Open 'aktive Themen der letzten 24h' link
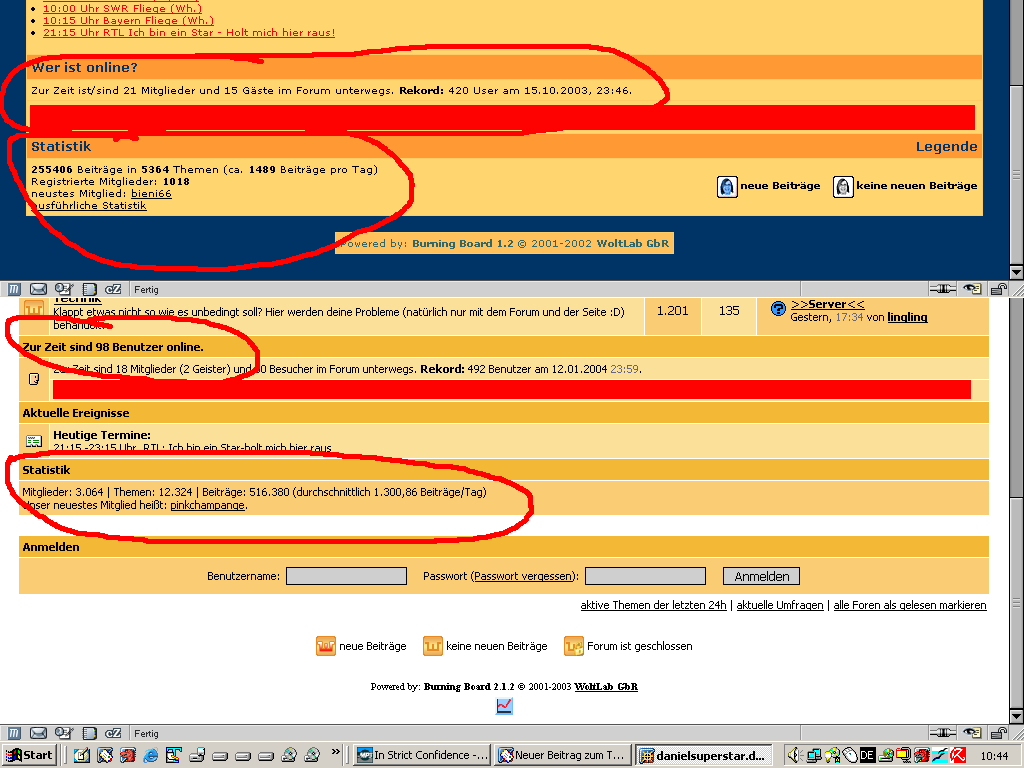 (653, 605)
